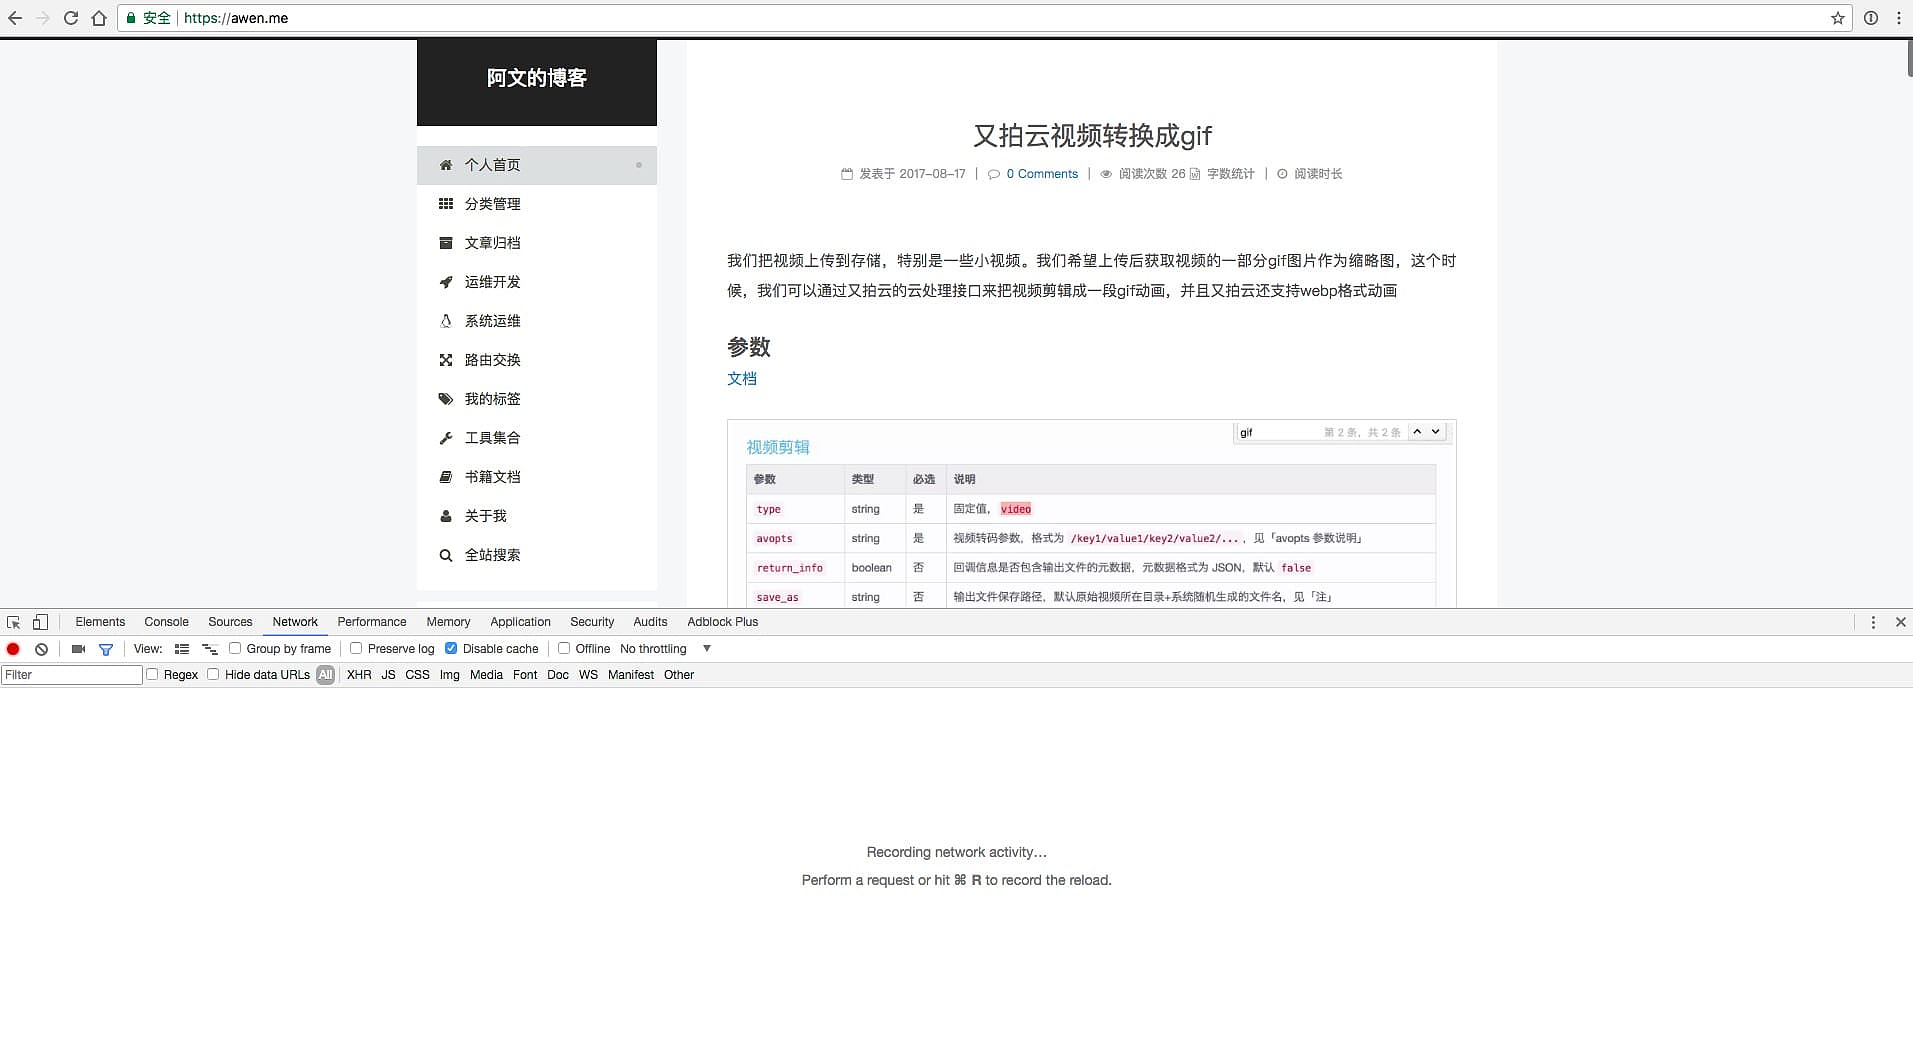Click the network Filter text field
Screen dimensions: 1913x1042
tap(72, 675)
